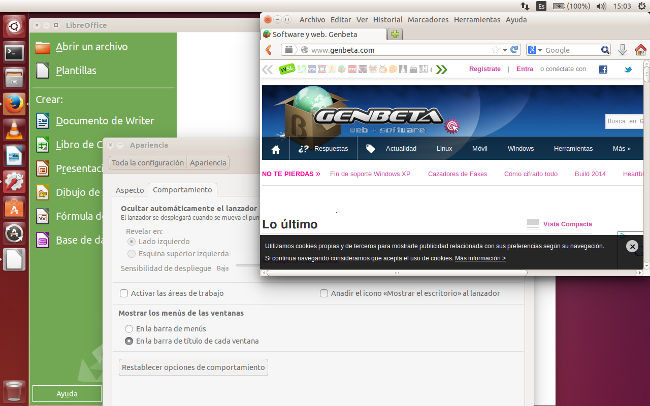Image resolution: width=650 pixels, height=406 pixels.
Task: Open LibreOffice Writer icon in the launcher
Action: [14, 156]
